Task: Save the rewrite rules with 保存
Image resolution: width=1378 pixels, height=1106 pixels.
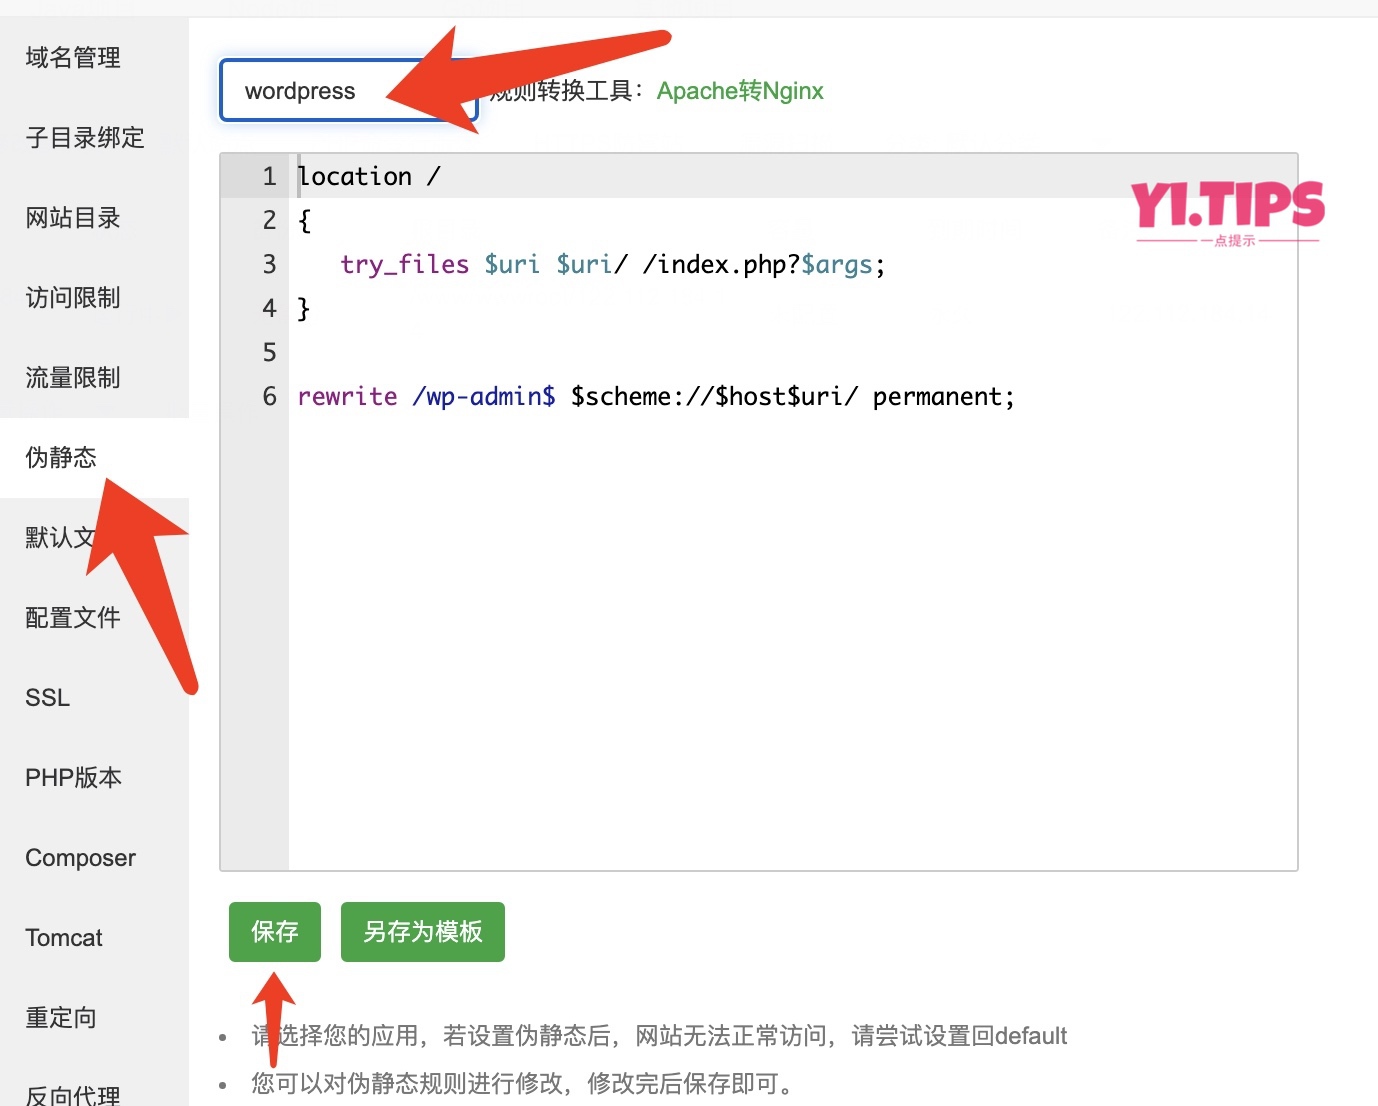Action: tap(274, 932)
